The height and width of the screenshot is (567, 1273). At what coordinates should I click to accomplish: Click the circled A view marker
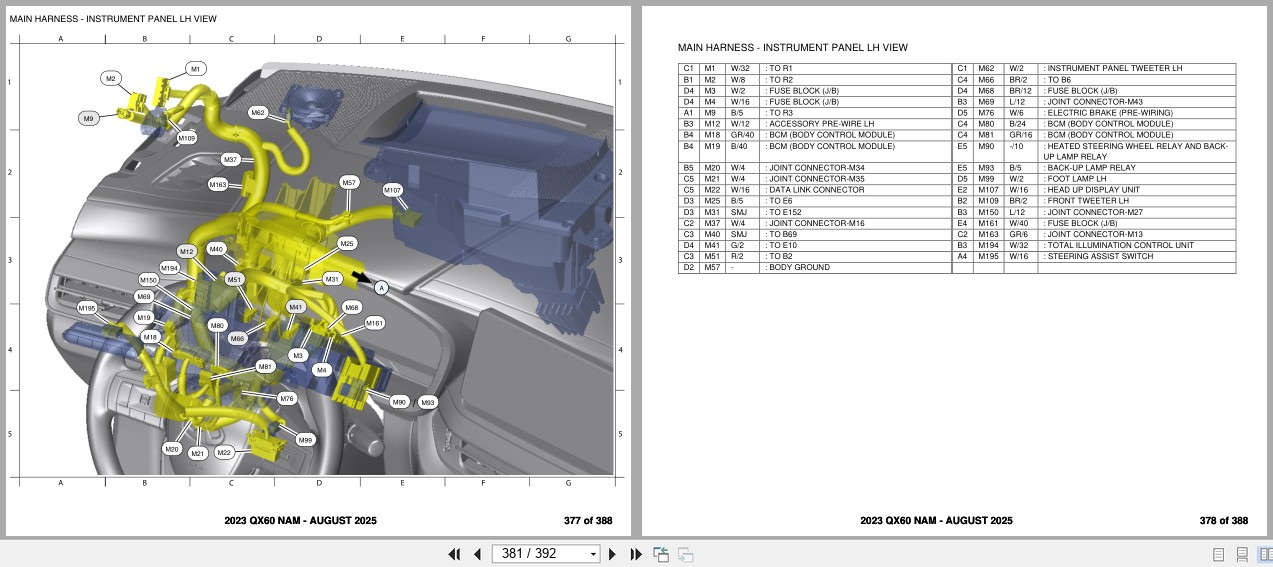[381, 288]
